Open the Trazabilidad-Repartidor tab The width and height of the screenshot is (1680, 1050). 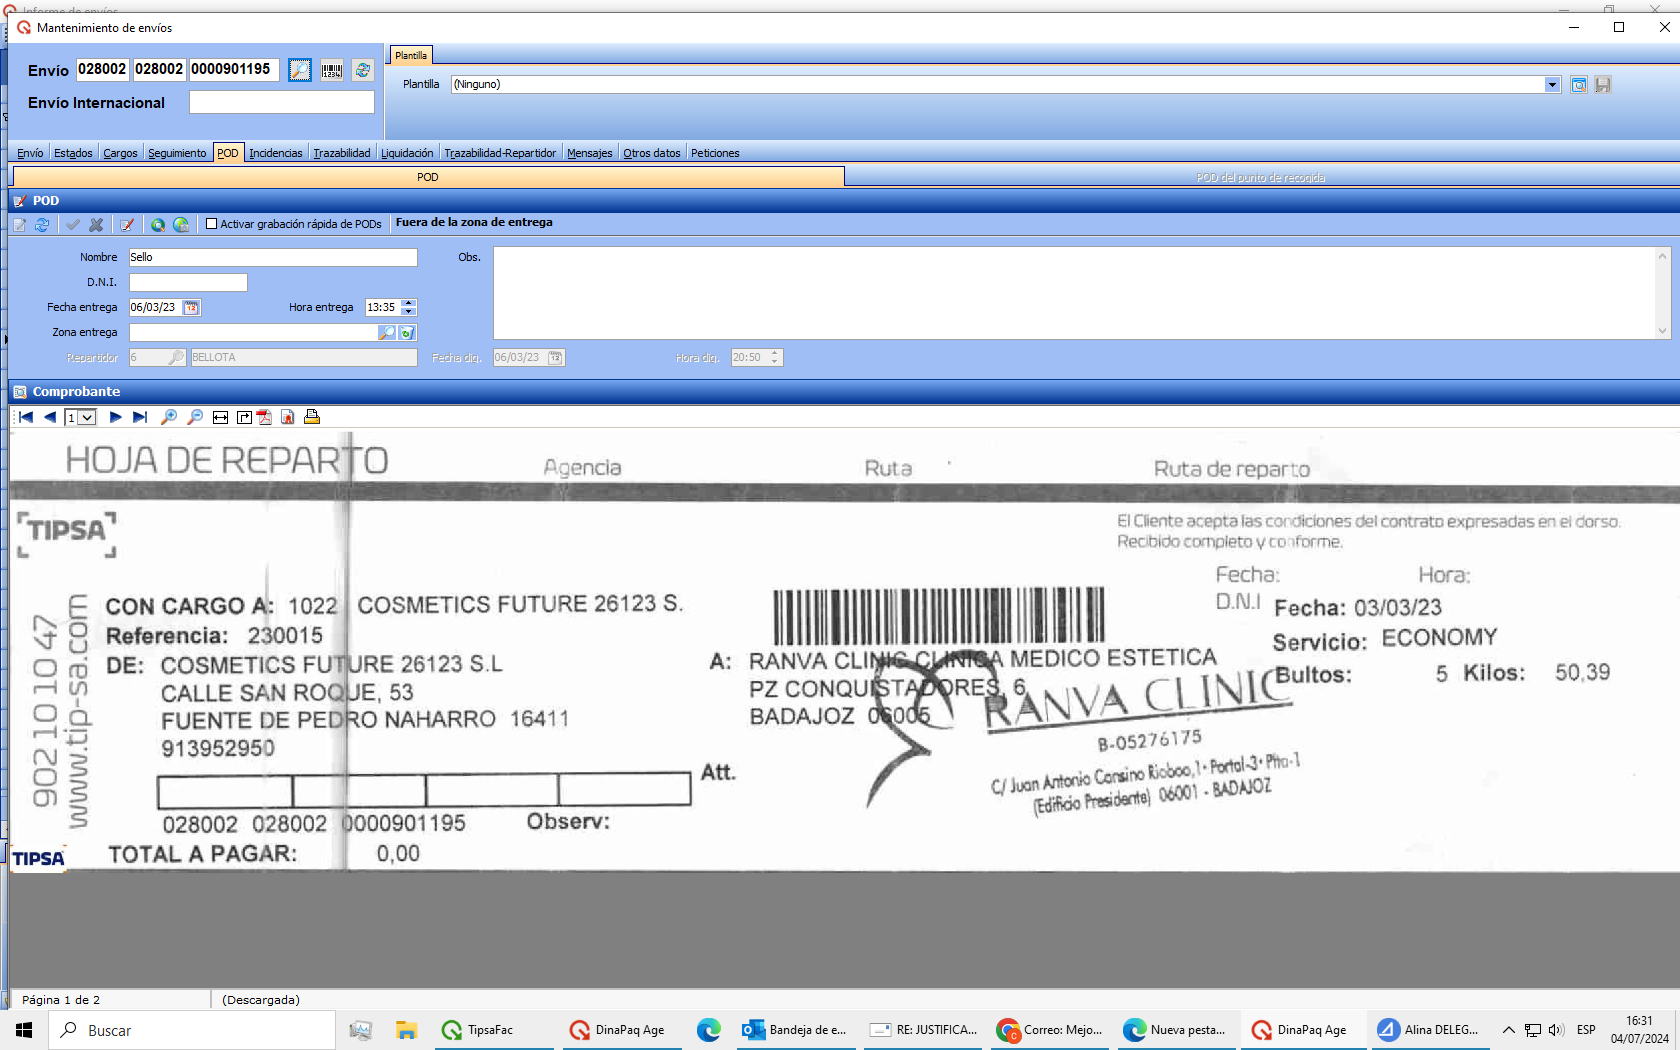click(x=500, y=153)
